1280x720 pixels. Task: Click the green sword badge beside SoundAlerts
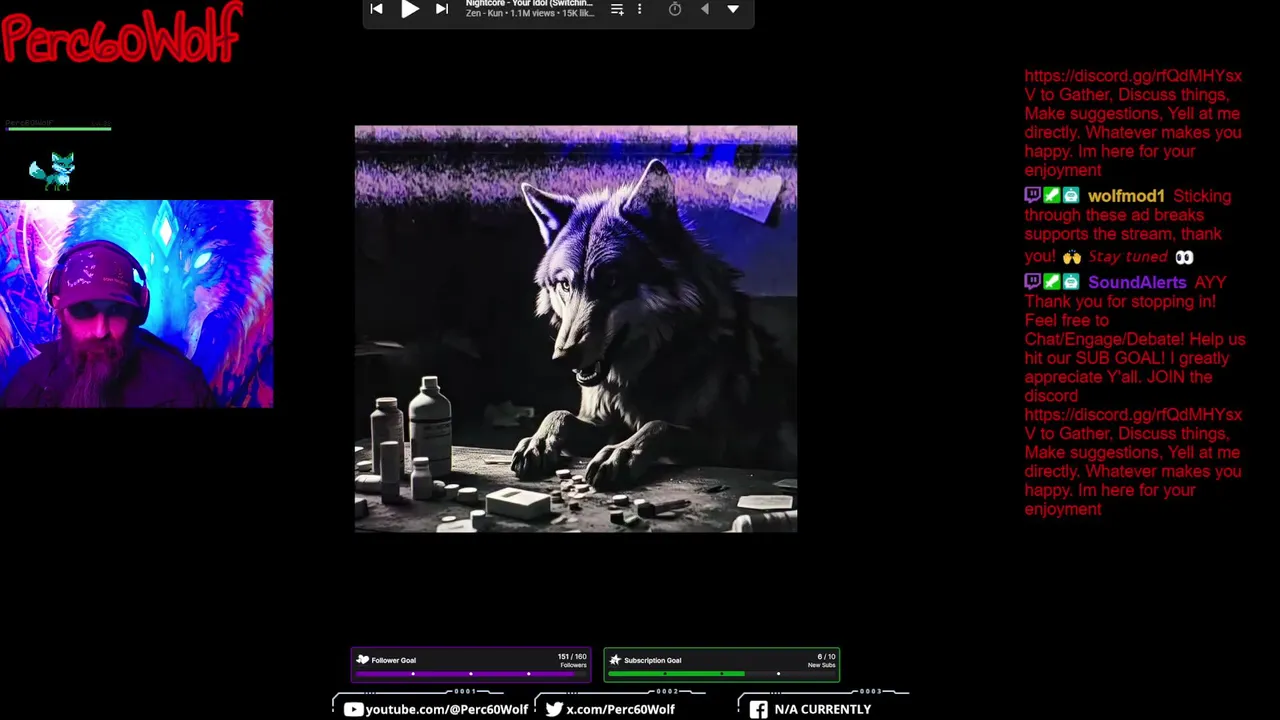[1051, 282]
